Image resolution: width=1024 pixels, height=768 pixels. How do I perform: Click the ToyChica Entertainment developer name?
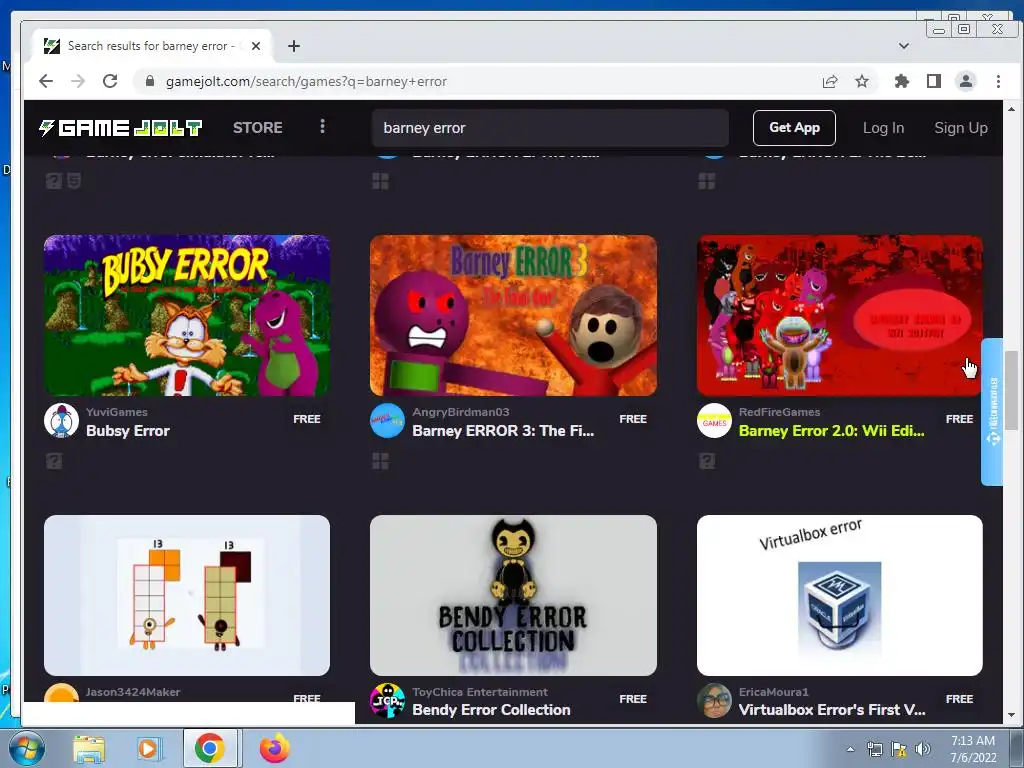[480, 692]
